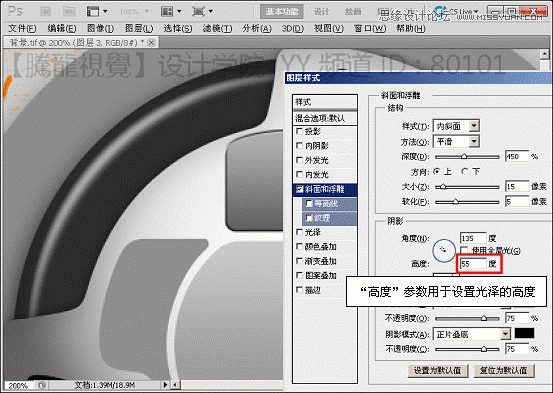This screenshot has height=393, width=553.
Task: Click the Photoshop Ps logo icon
Action: [16, 11]
